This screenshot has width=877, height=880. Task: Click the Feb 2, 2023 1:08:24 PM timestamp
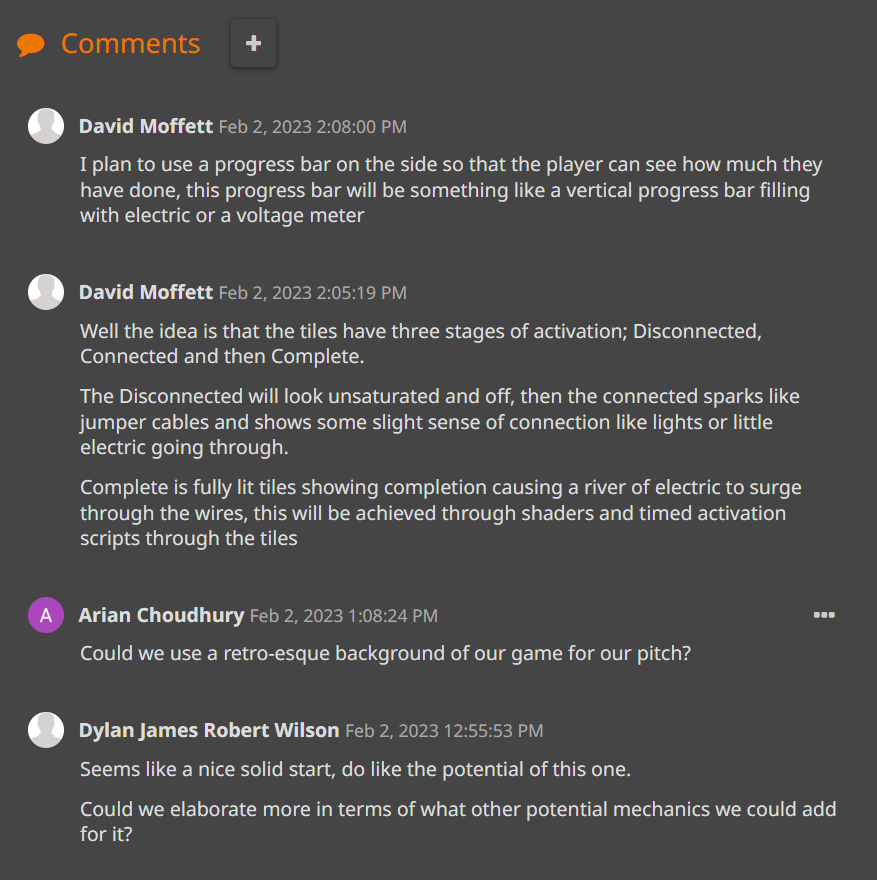tap(344, 616)
